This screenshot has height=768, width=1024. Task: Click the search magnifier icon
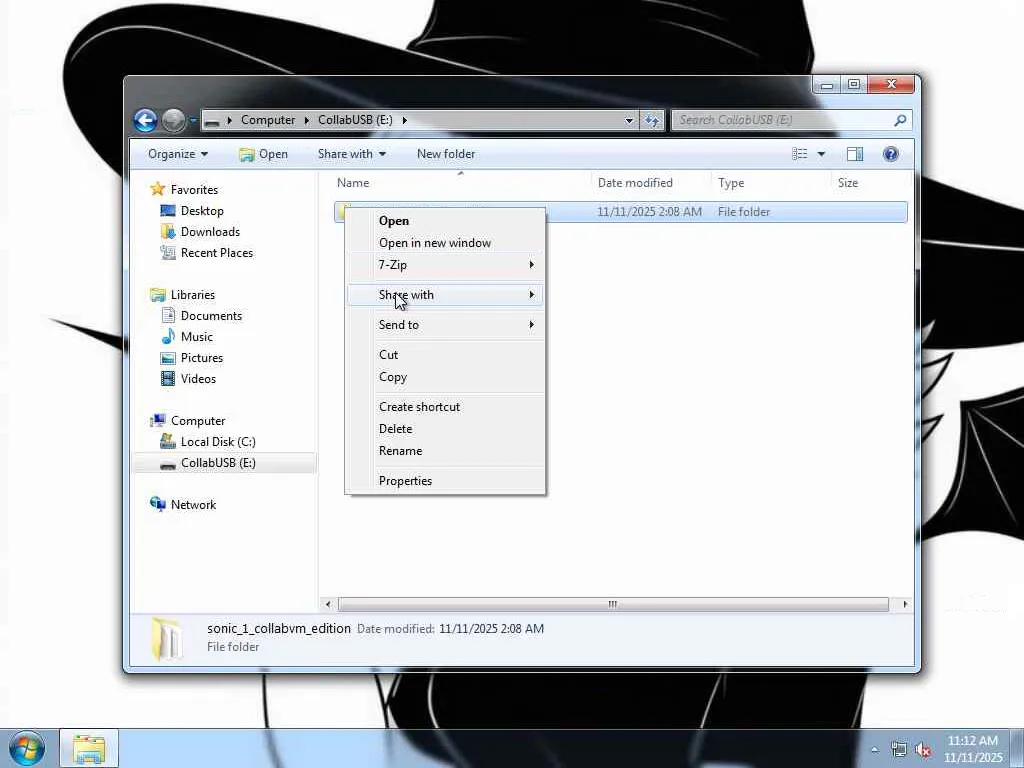click(900, 120)
